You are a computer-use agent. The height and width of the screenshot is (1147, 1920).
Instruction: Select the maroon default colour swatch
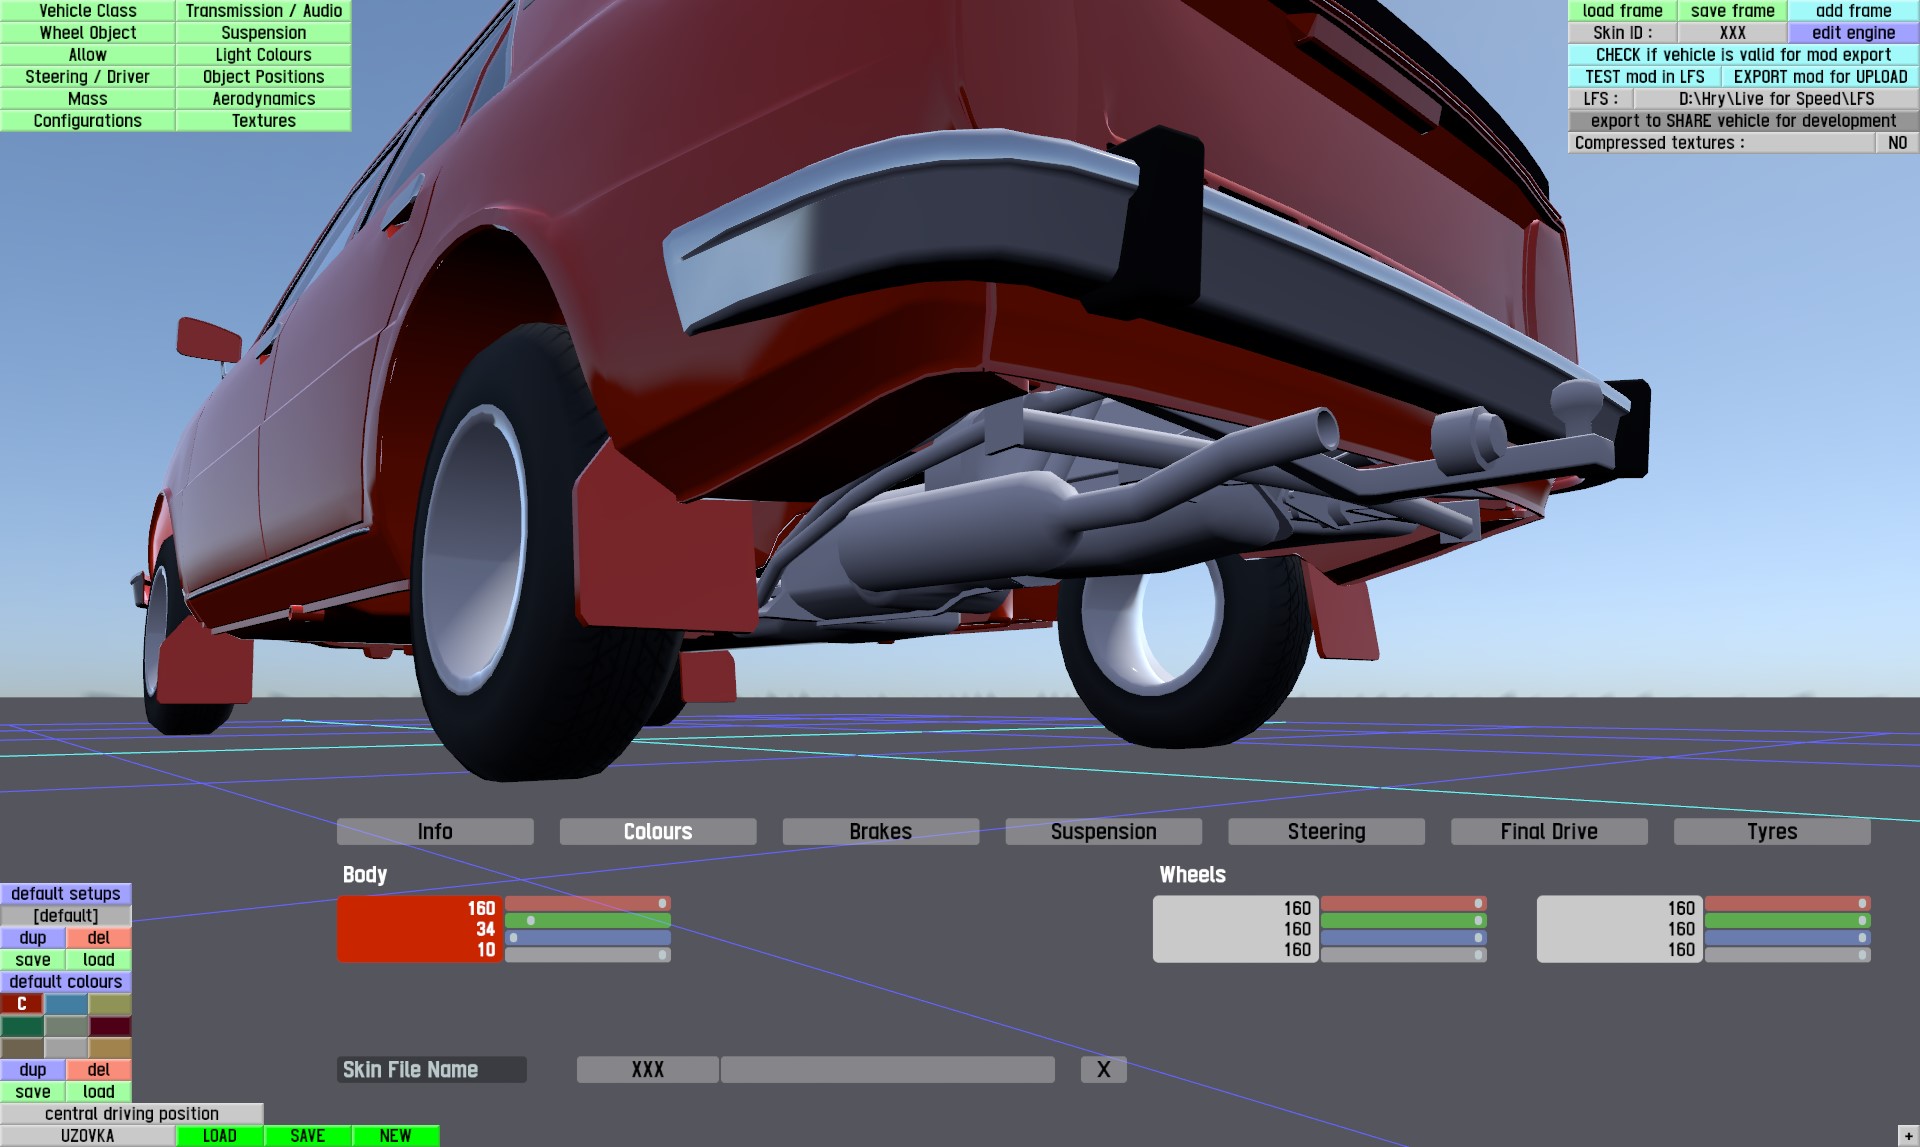(110, 1026)
